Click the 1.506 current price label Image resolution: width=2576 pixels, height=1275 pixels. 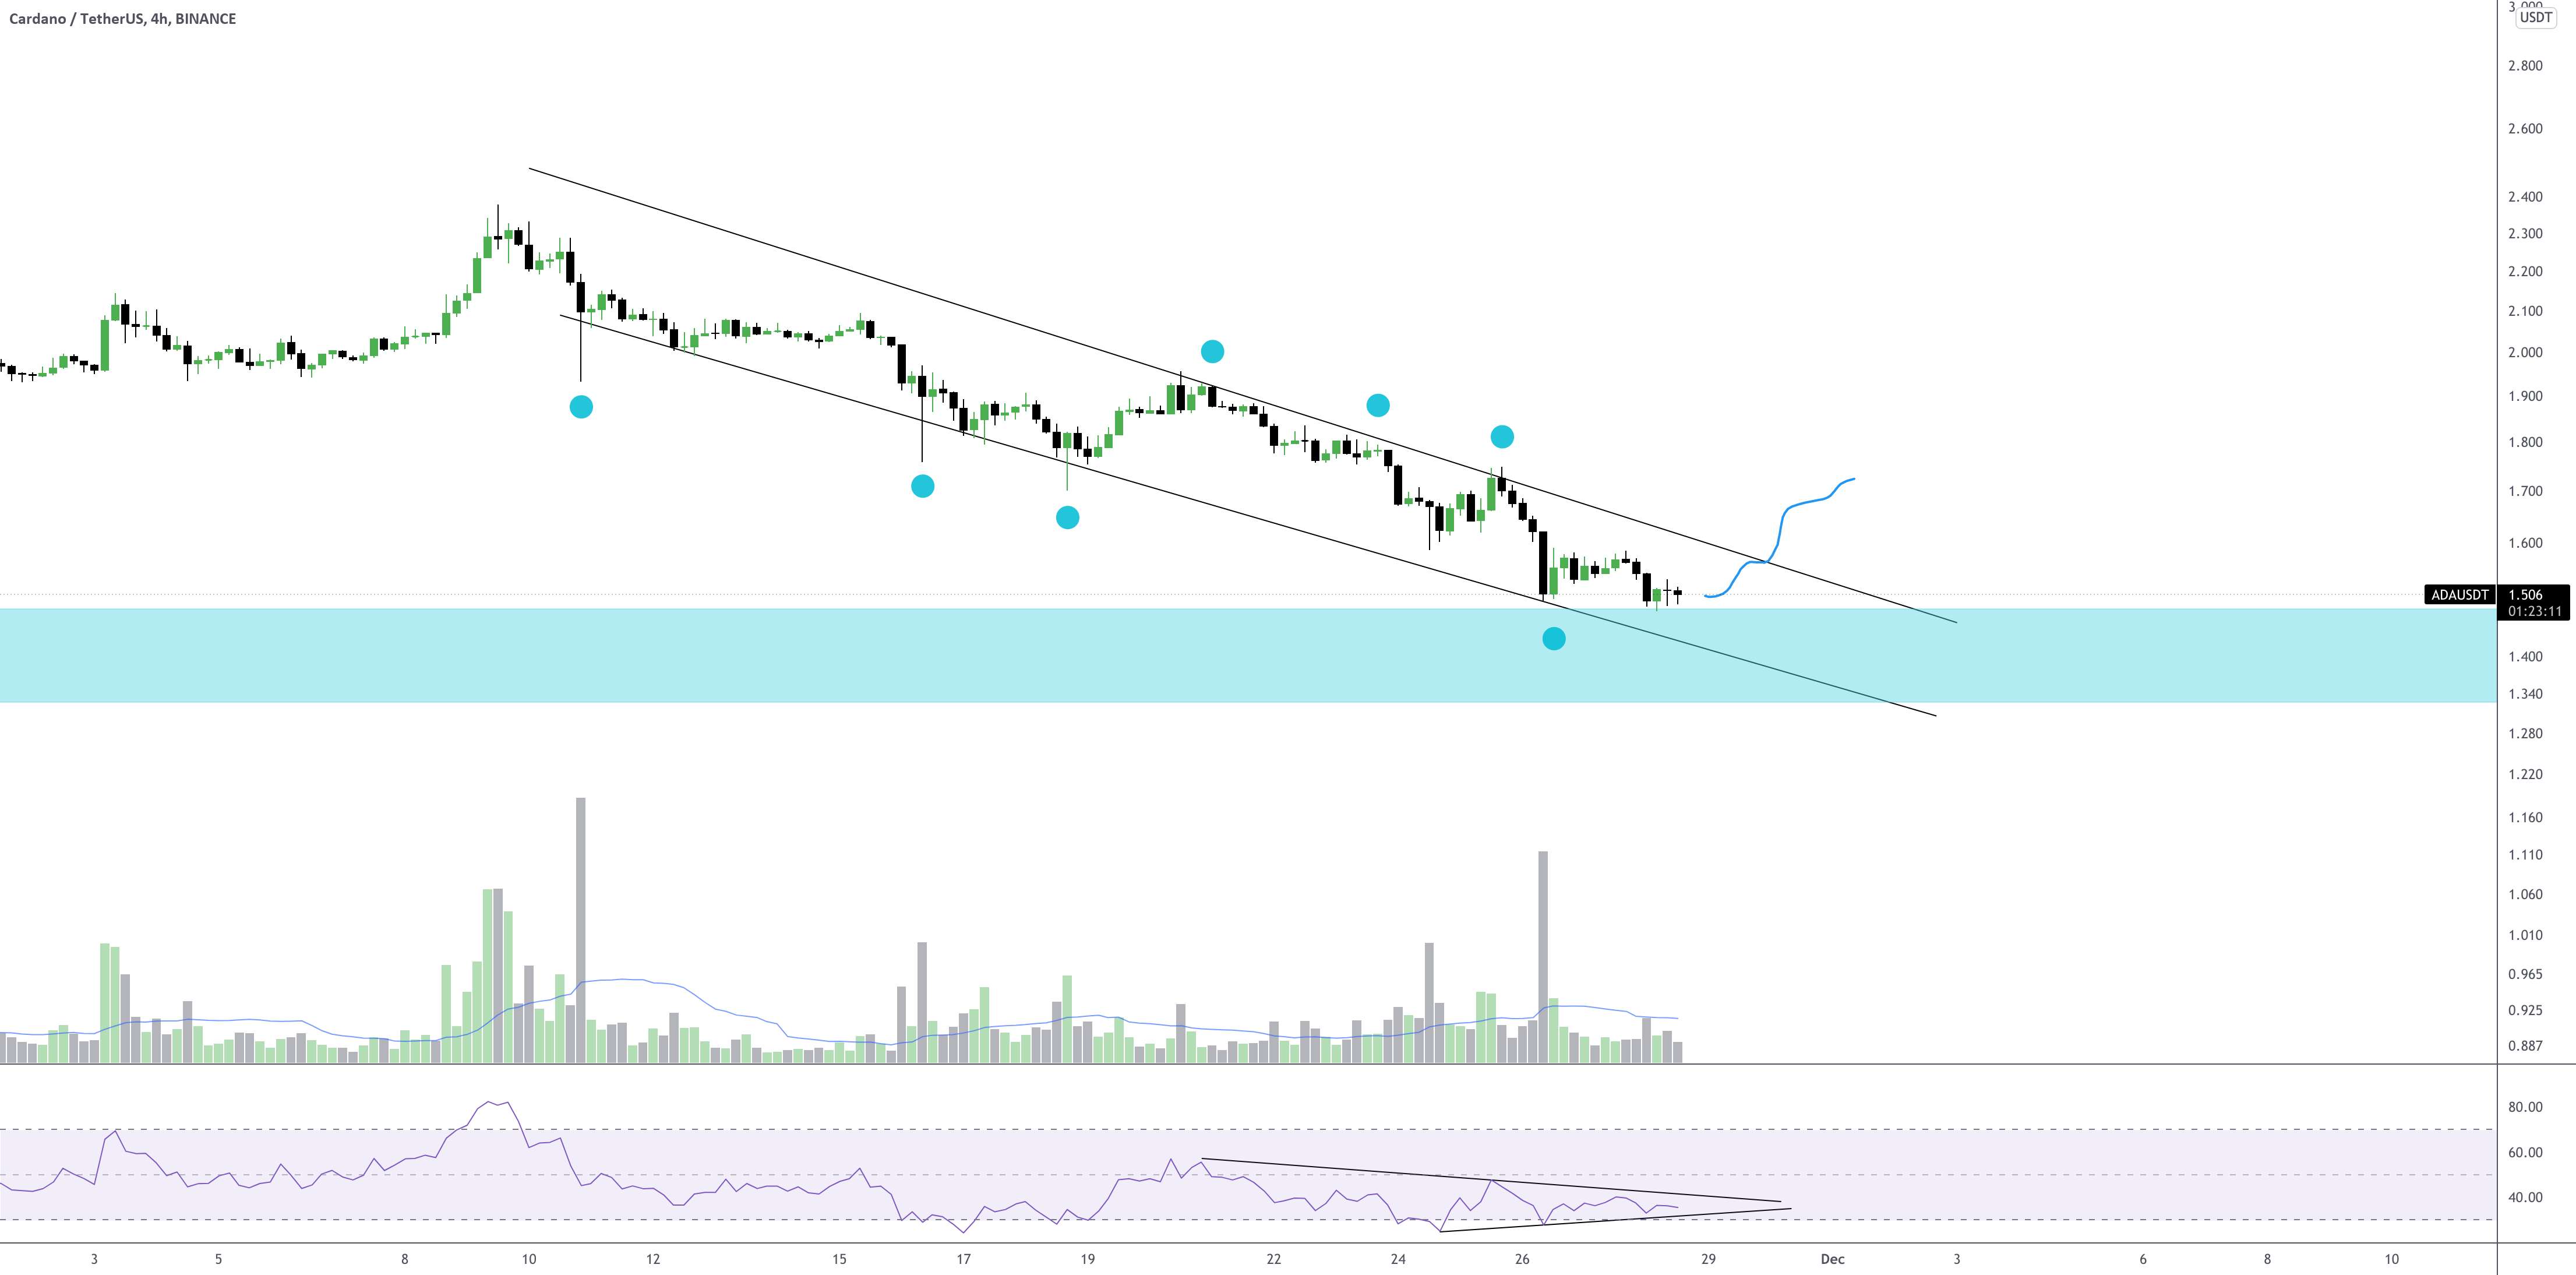2525,595
